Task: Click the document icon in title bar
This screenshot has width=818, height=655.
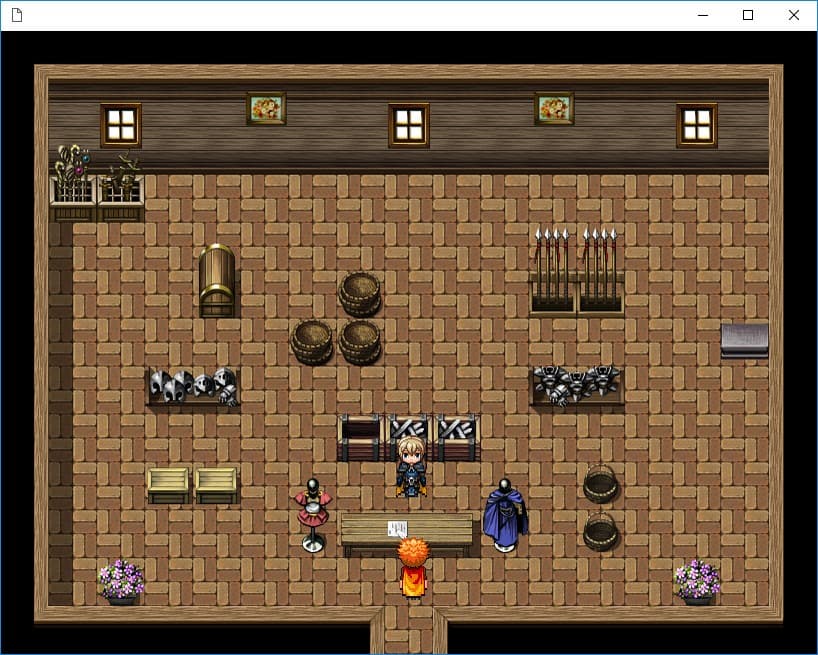Action: click(17, 15)
